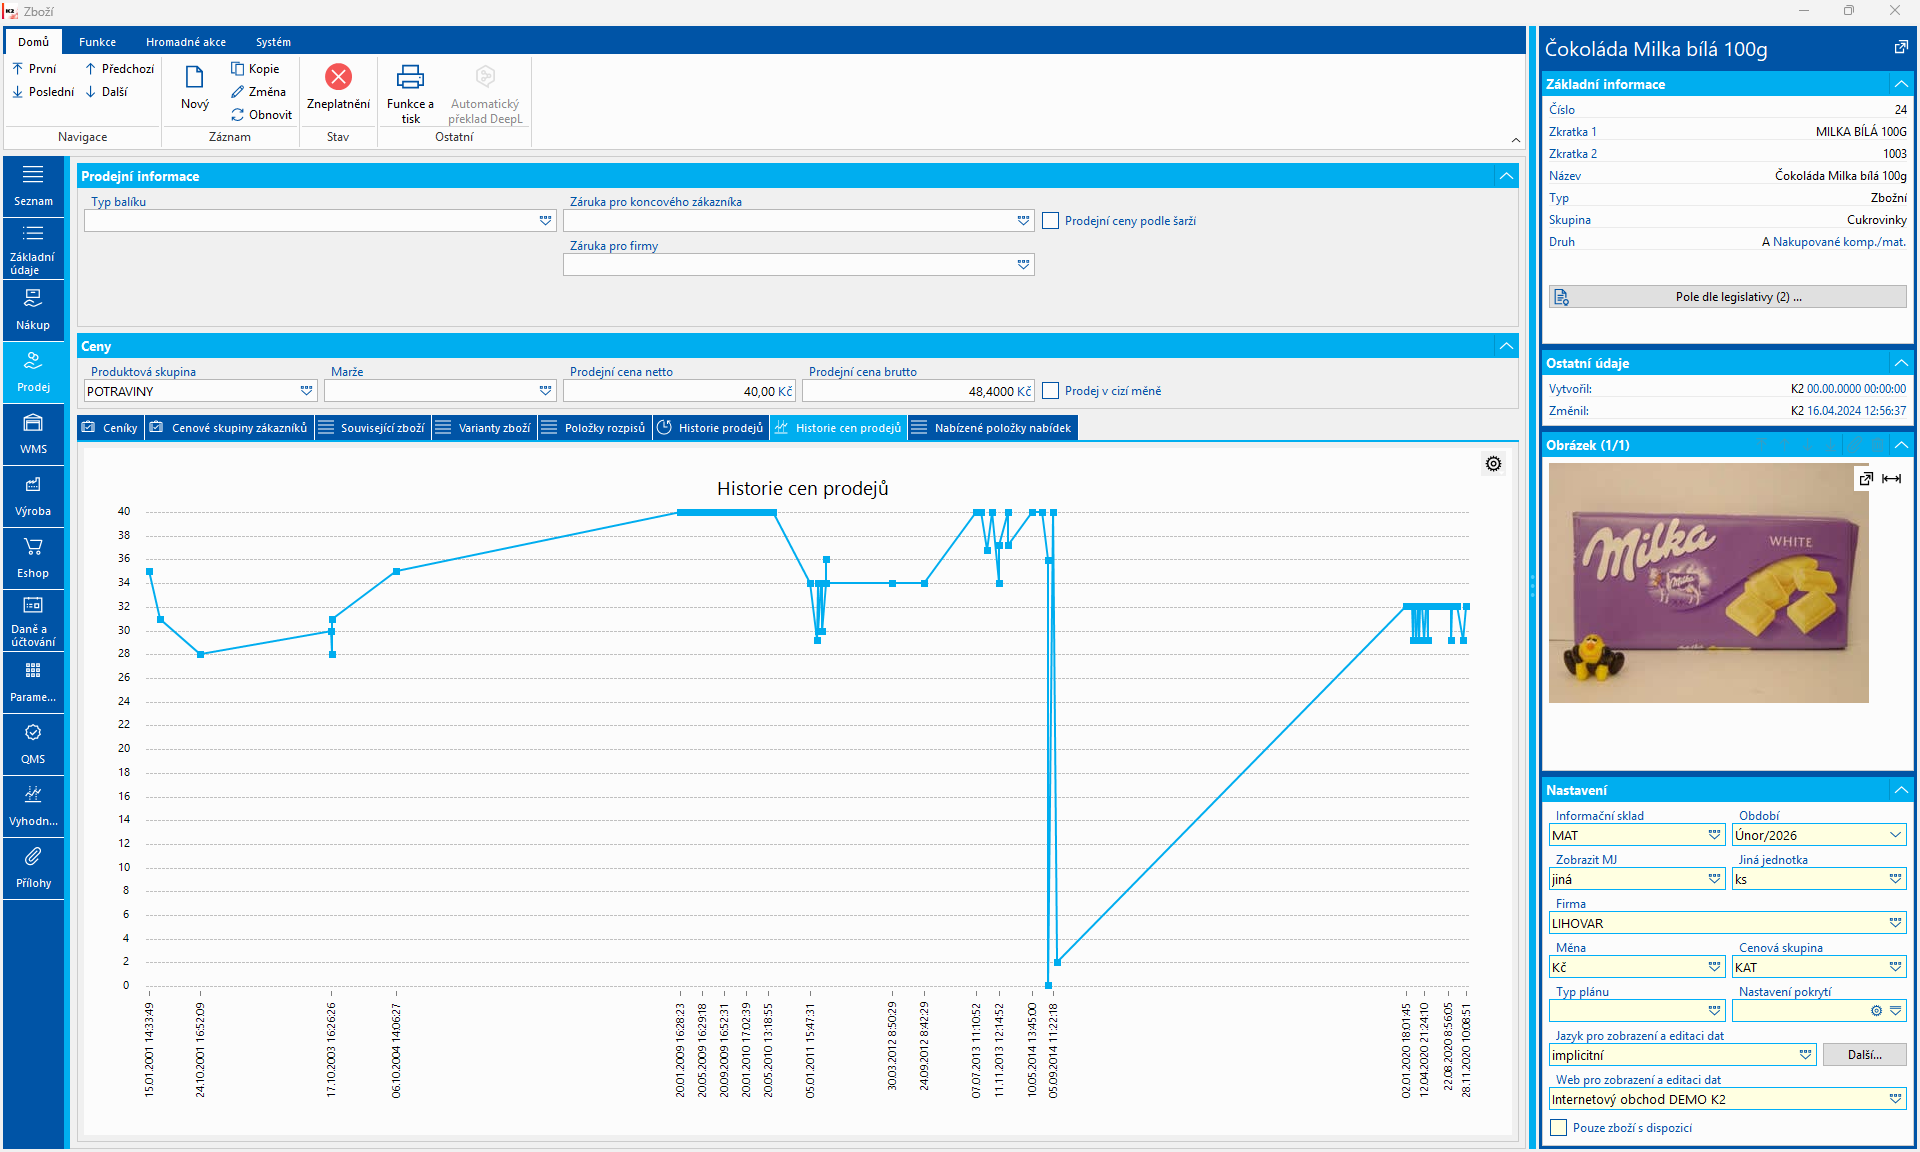Open the Firma dropdown
Viewport: 1920px width, 1152px height.
click(1895, 923)
